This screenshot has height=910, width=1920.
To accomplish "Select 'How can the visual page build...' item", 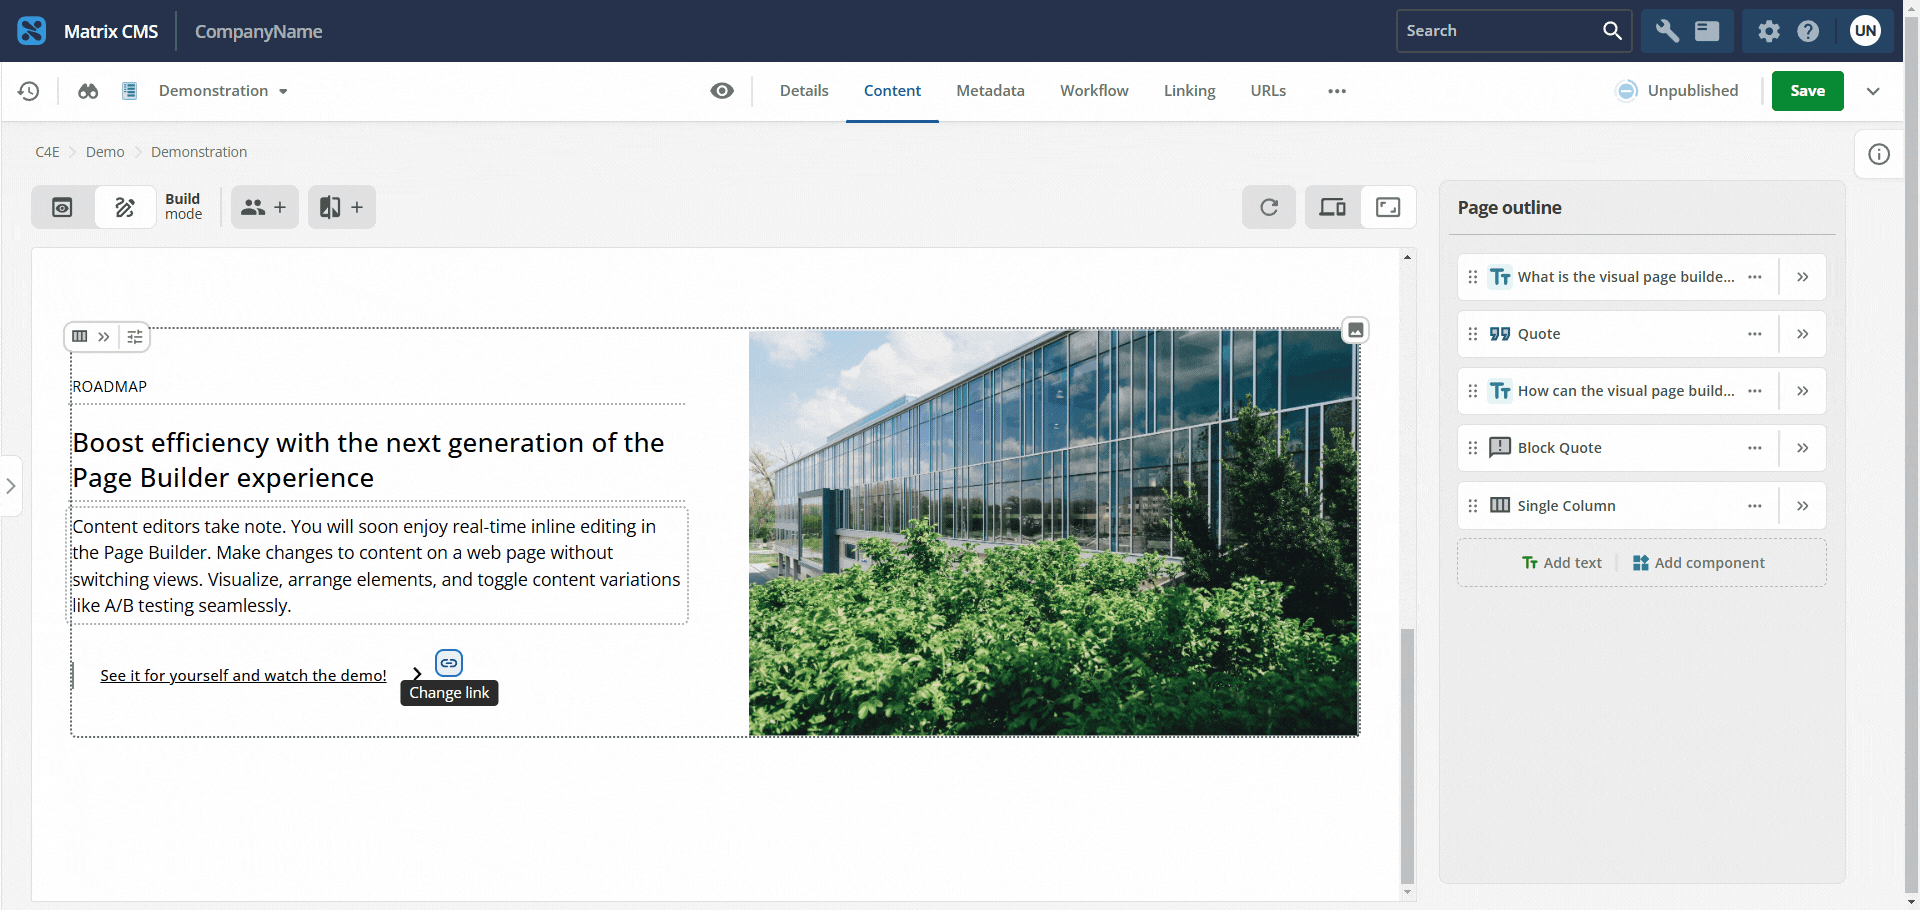I will coord(1625,391).
